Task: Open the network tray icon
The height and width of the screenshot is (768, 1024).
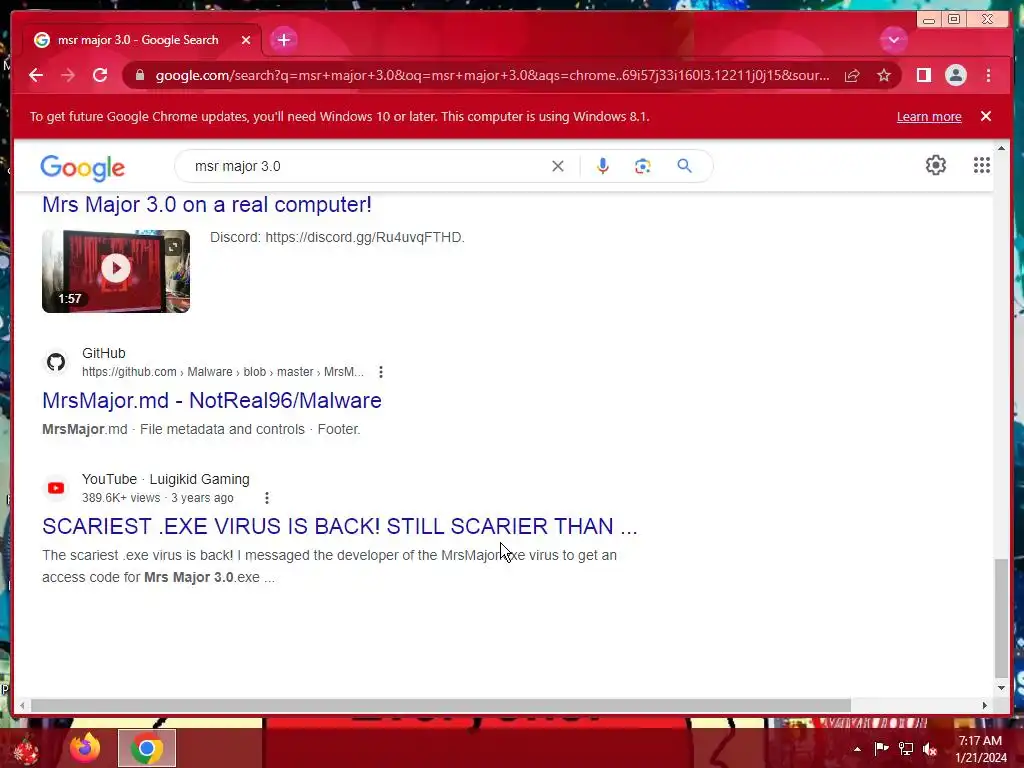Action: pos(906,749)
